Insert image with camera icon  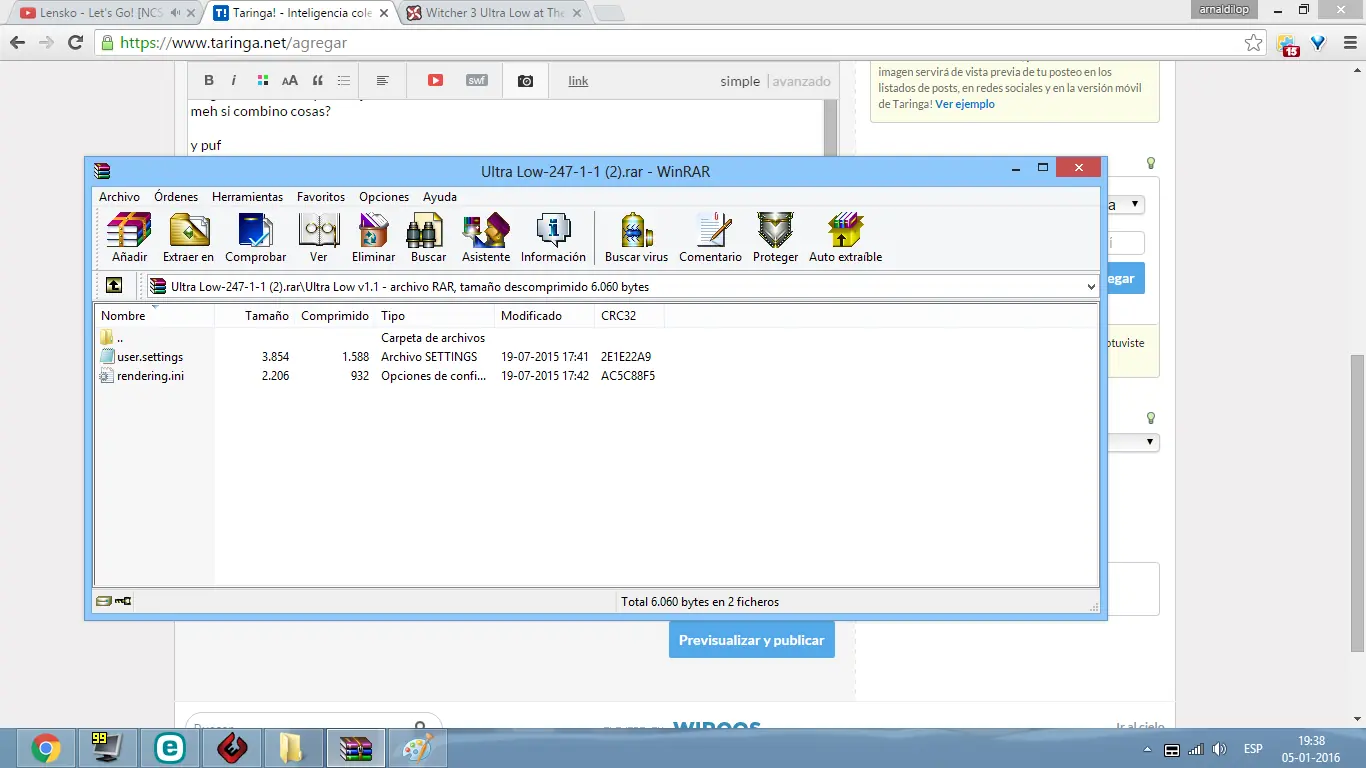[x=525, y=81]
